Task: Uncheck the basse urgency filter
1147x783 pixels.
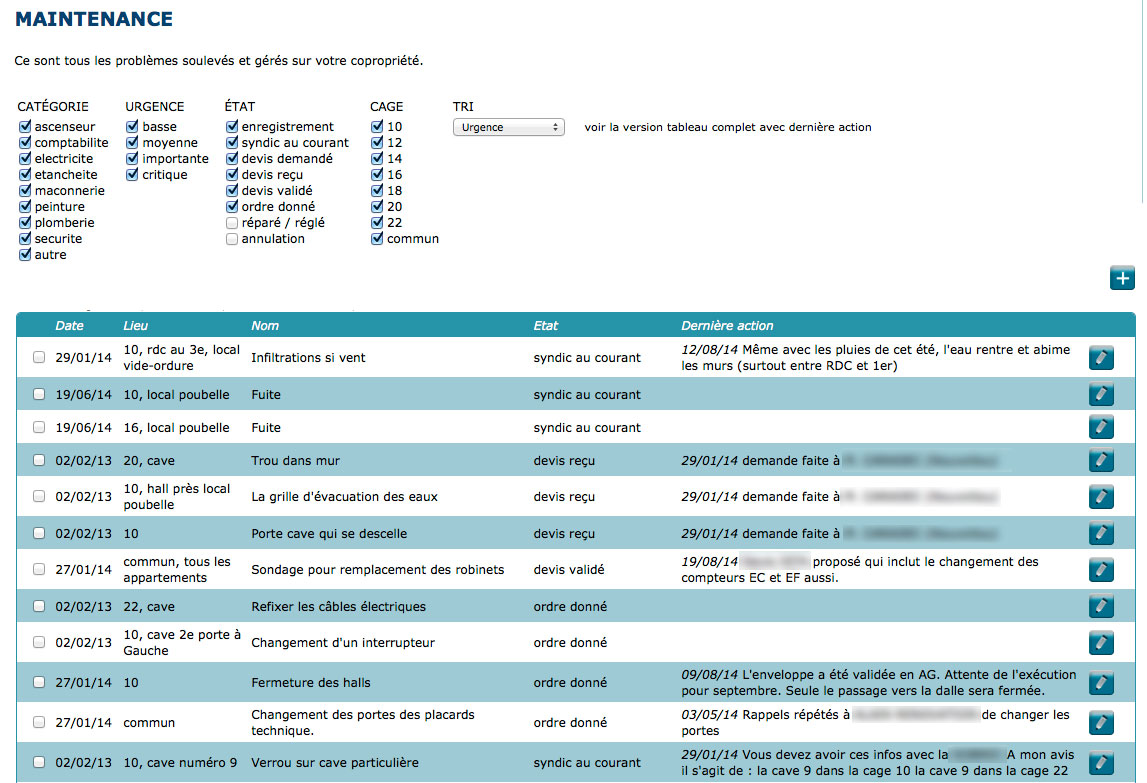Action: click(132, 126)
